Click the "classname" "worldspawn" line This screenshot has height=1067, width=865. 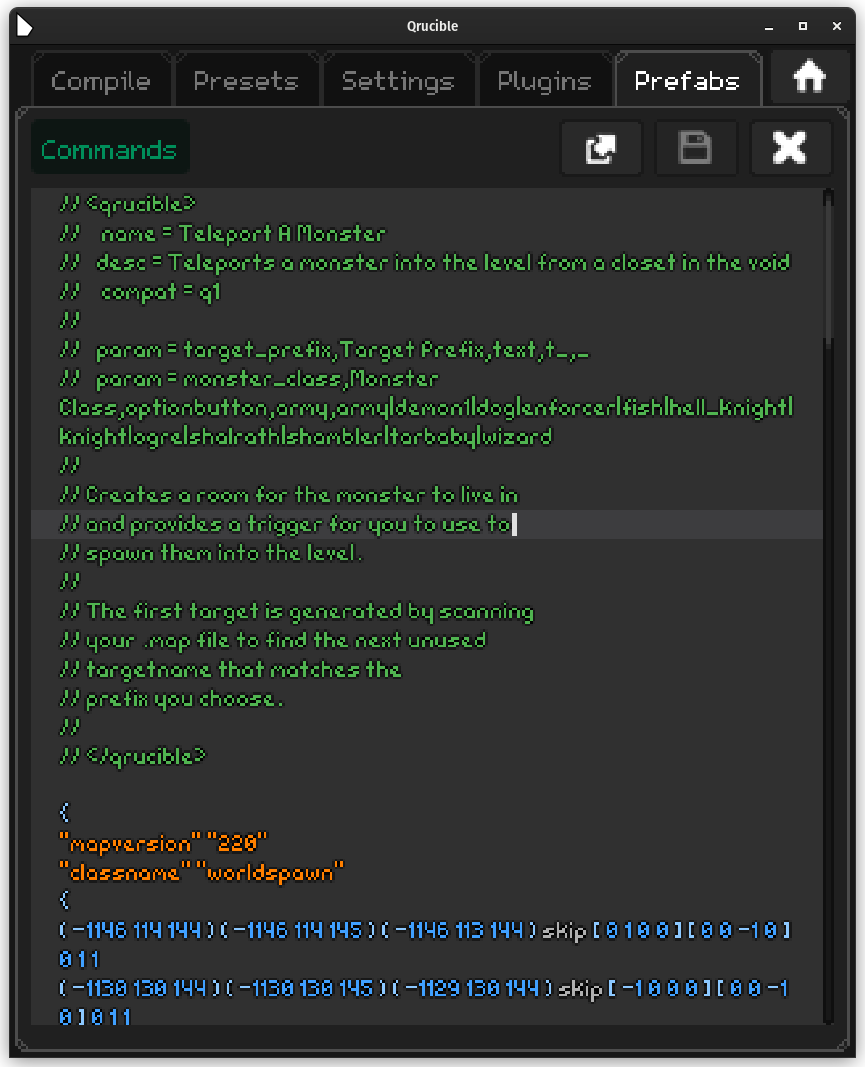point(201,872)
